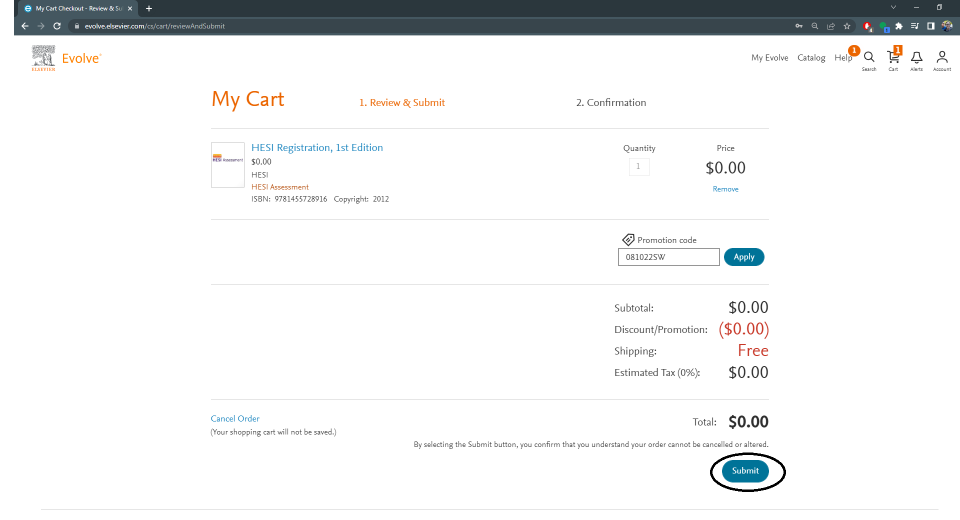960x520 pixels.
Task: Open the Extensions puzzle icon
Action: (899, 26)
